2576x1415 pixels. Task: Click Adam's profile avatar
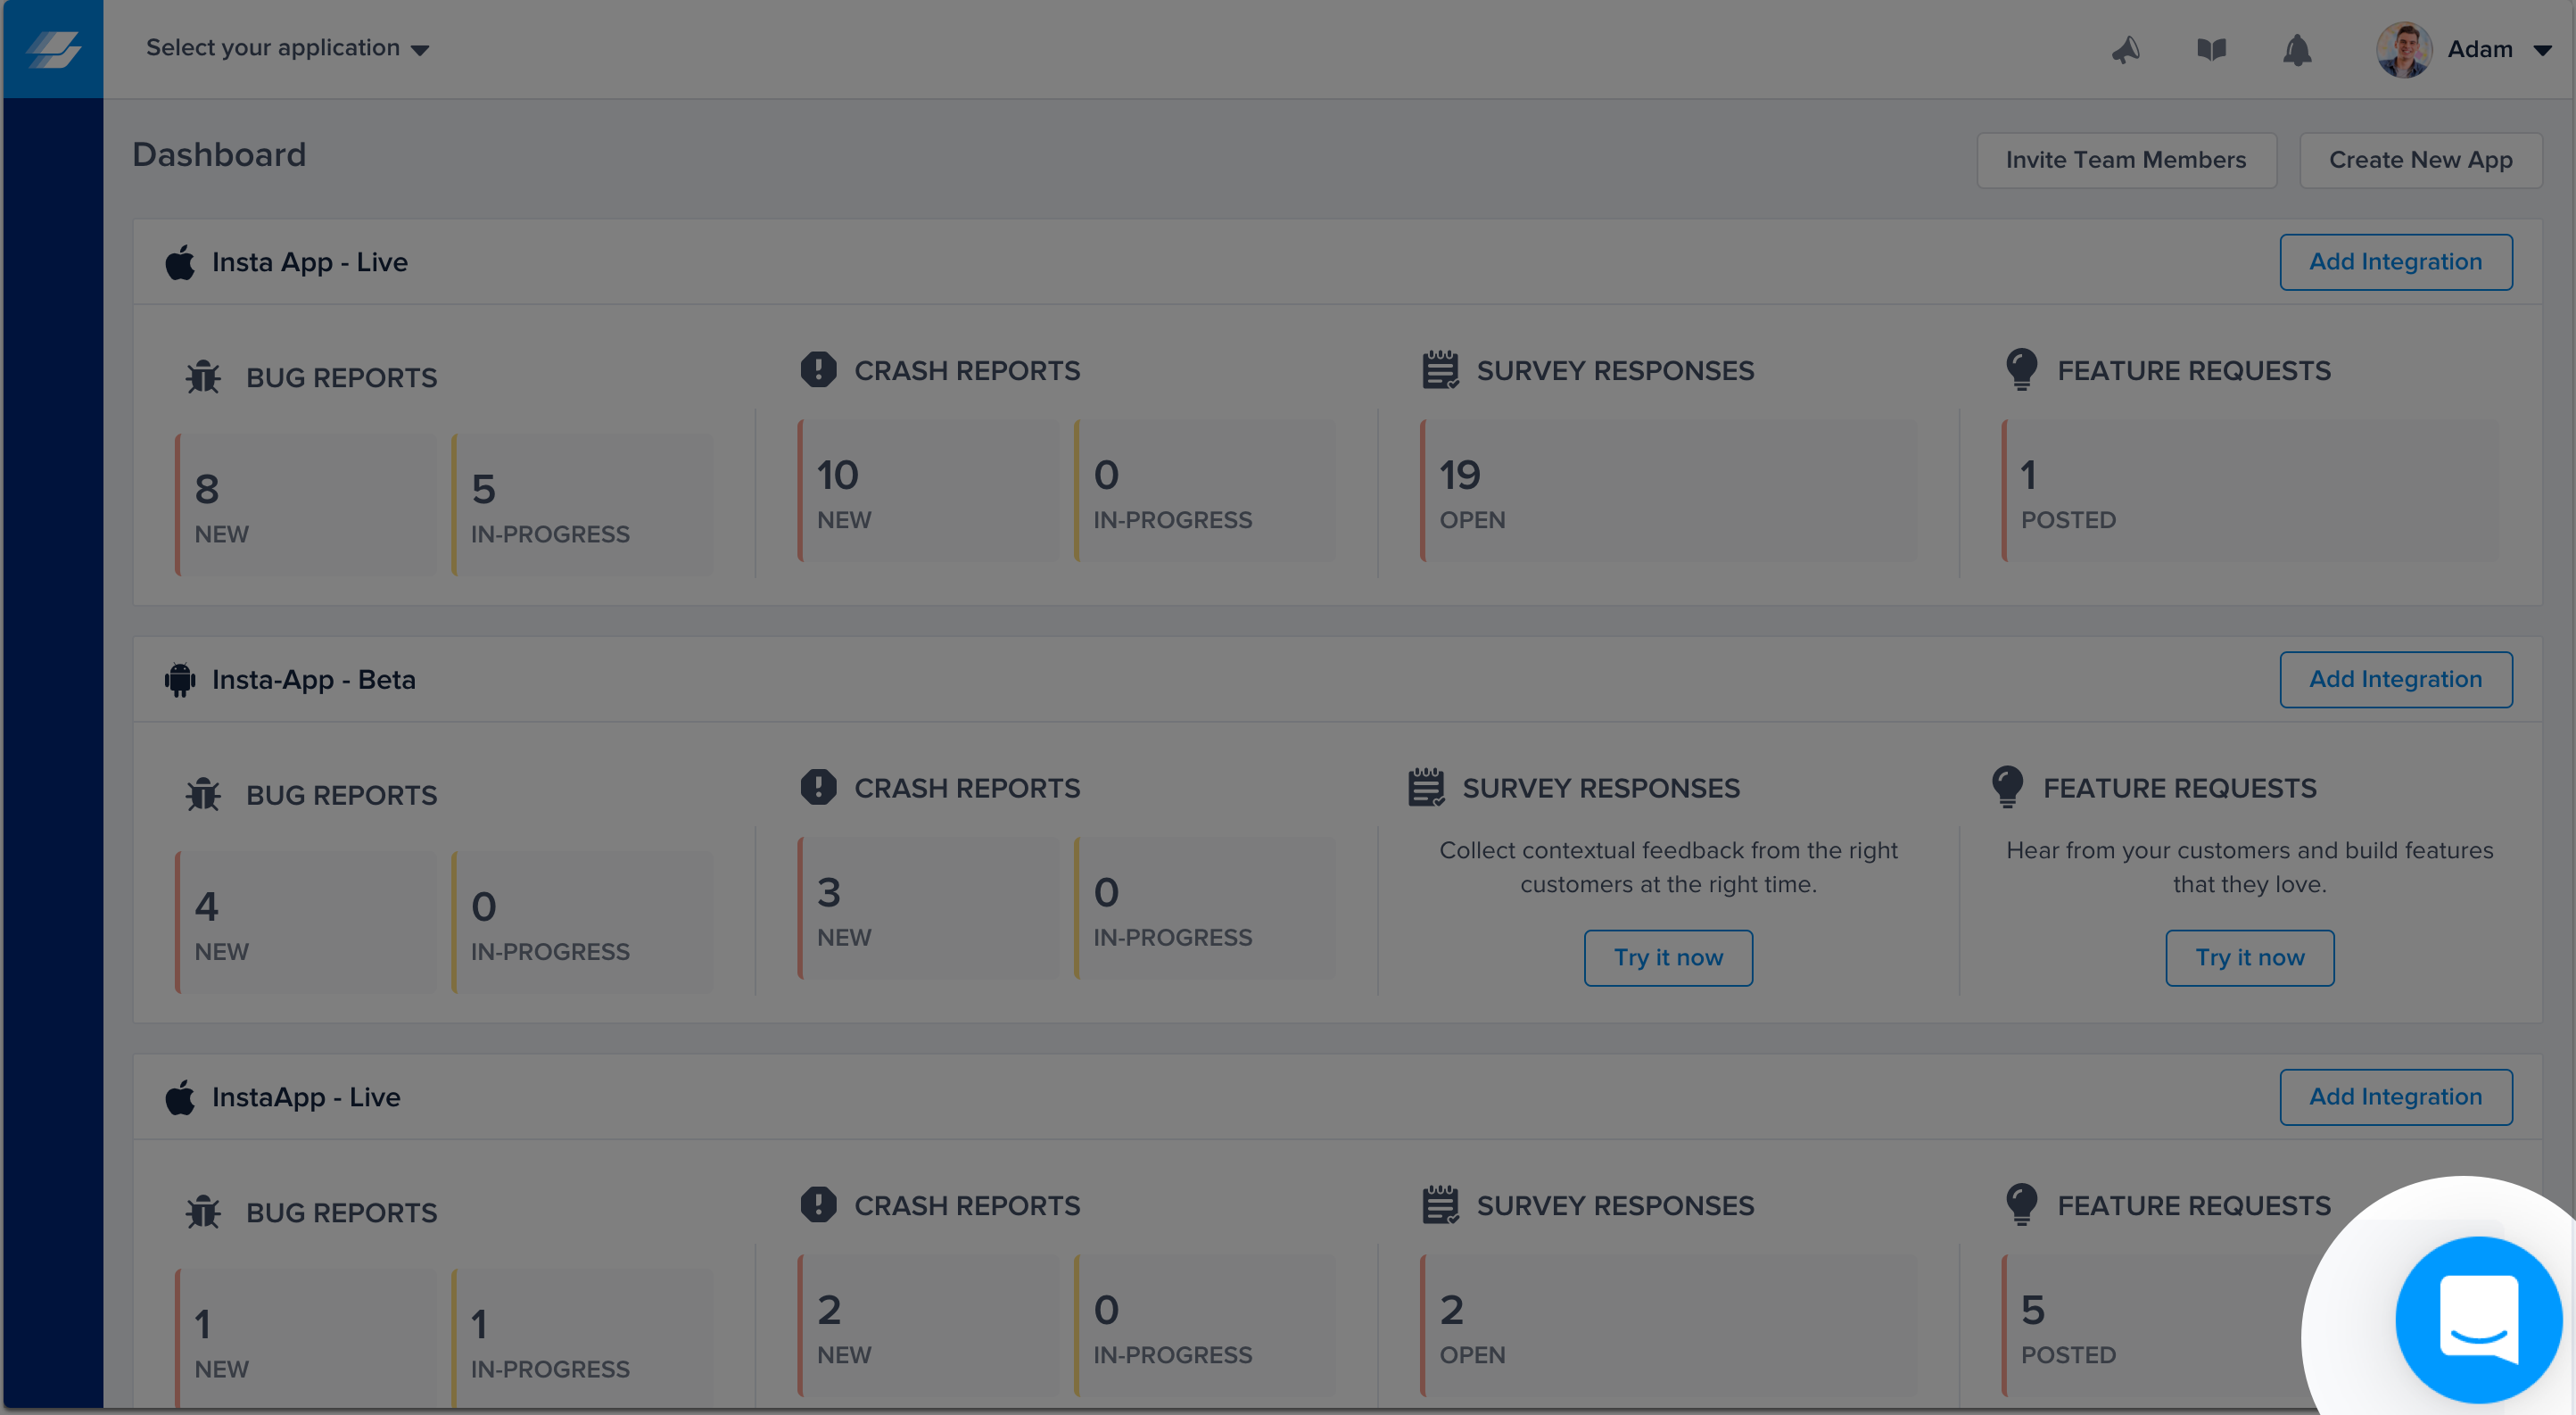point(2403,49)
